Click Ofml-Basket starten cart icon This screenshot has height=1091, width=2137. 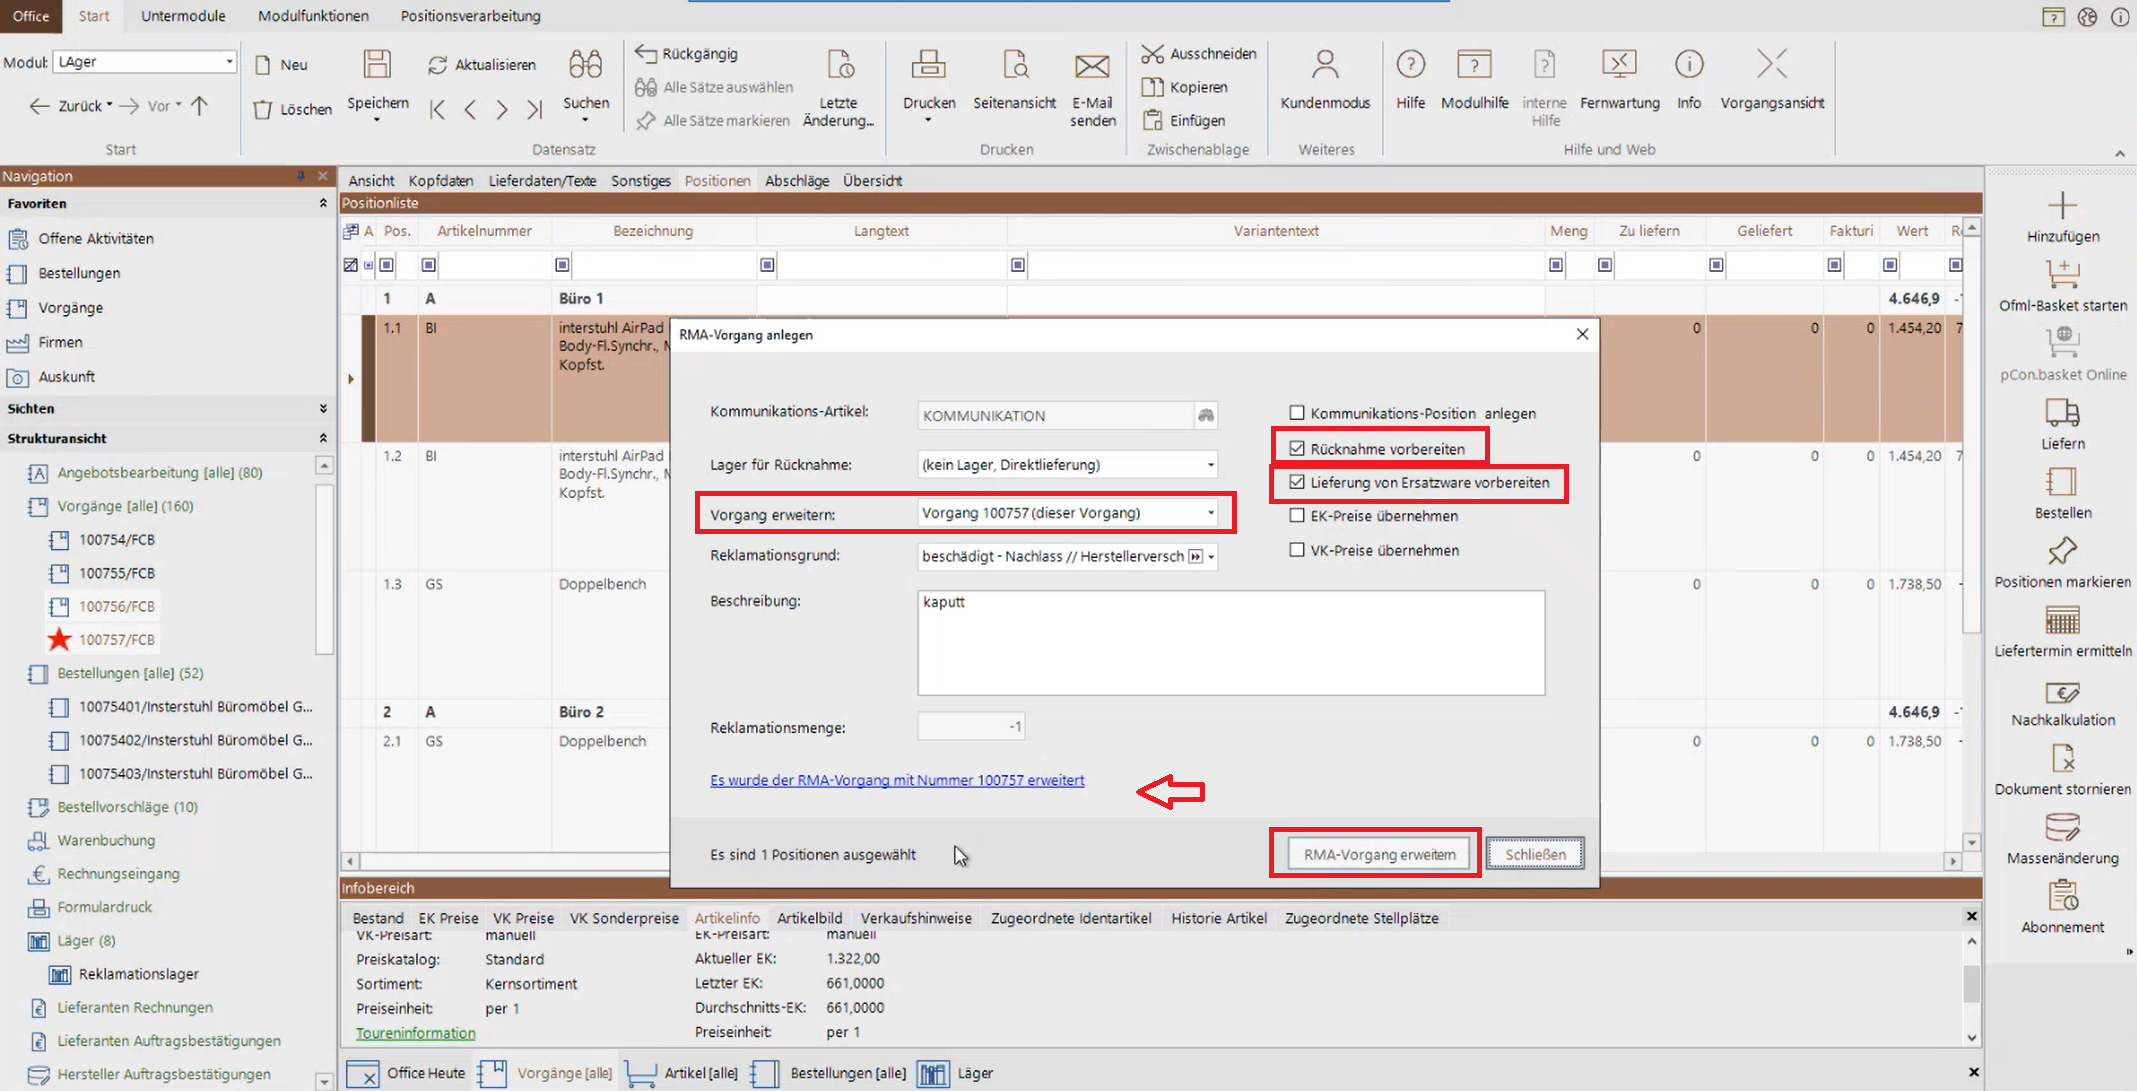(2061, 274)
